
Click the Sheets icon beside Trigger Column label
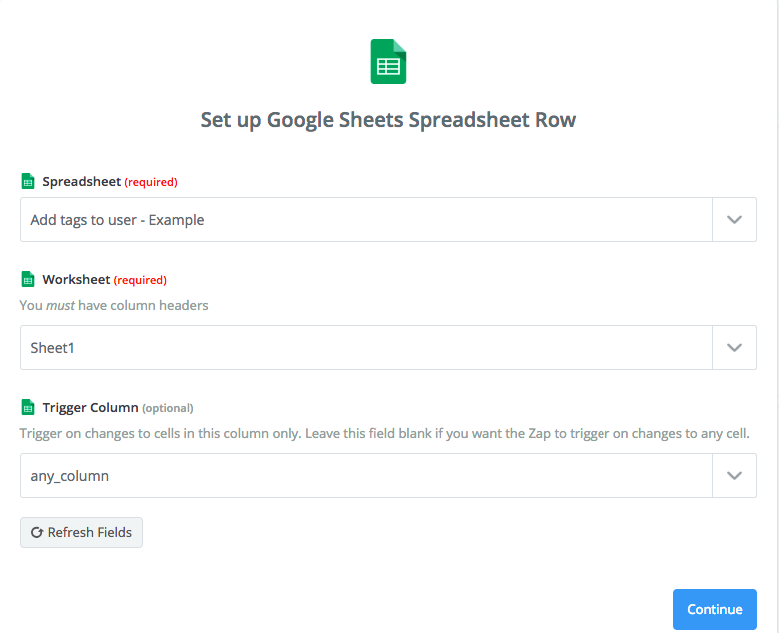coord(28,407)
